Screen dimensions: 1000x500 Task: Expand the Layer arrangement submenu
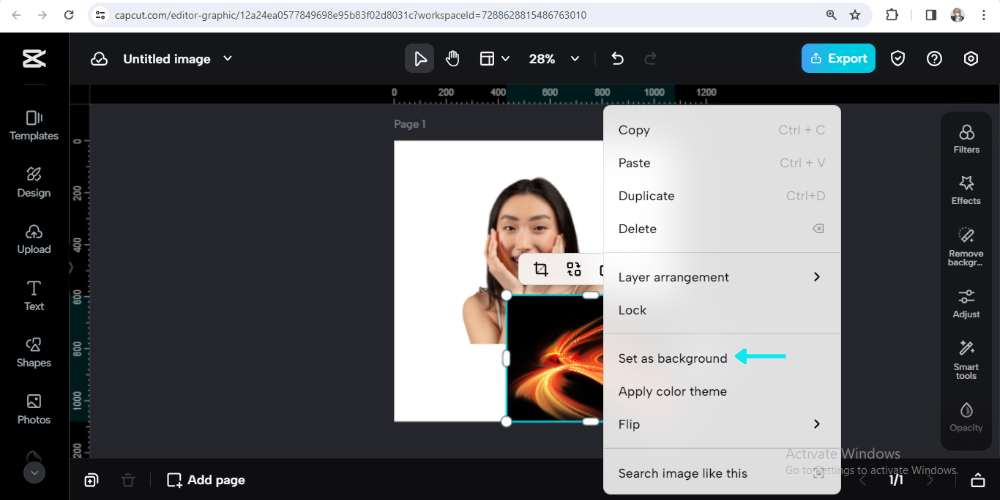tap(721, 277)
